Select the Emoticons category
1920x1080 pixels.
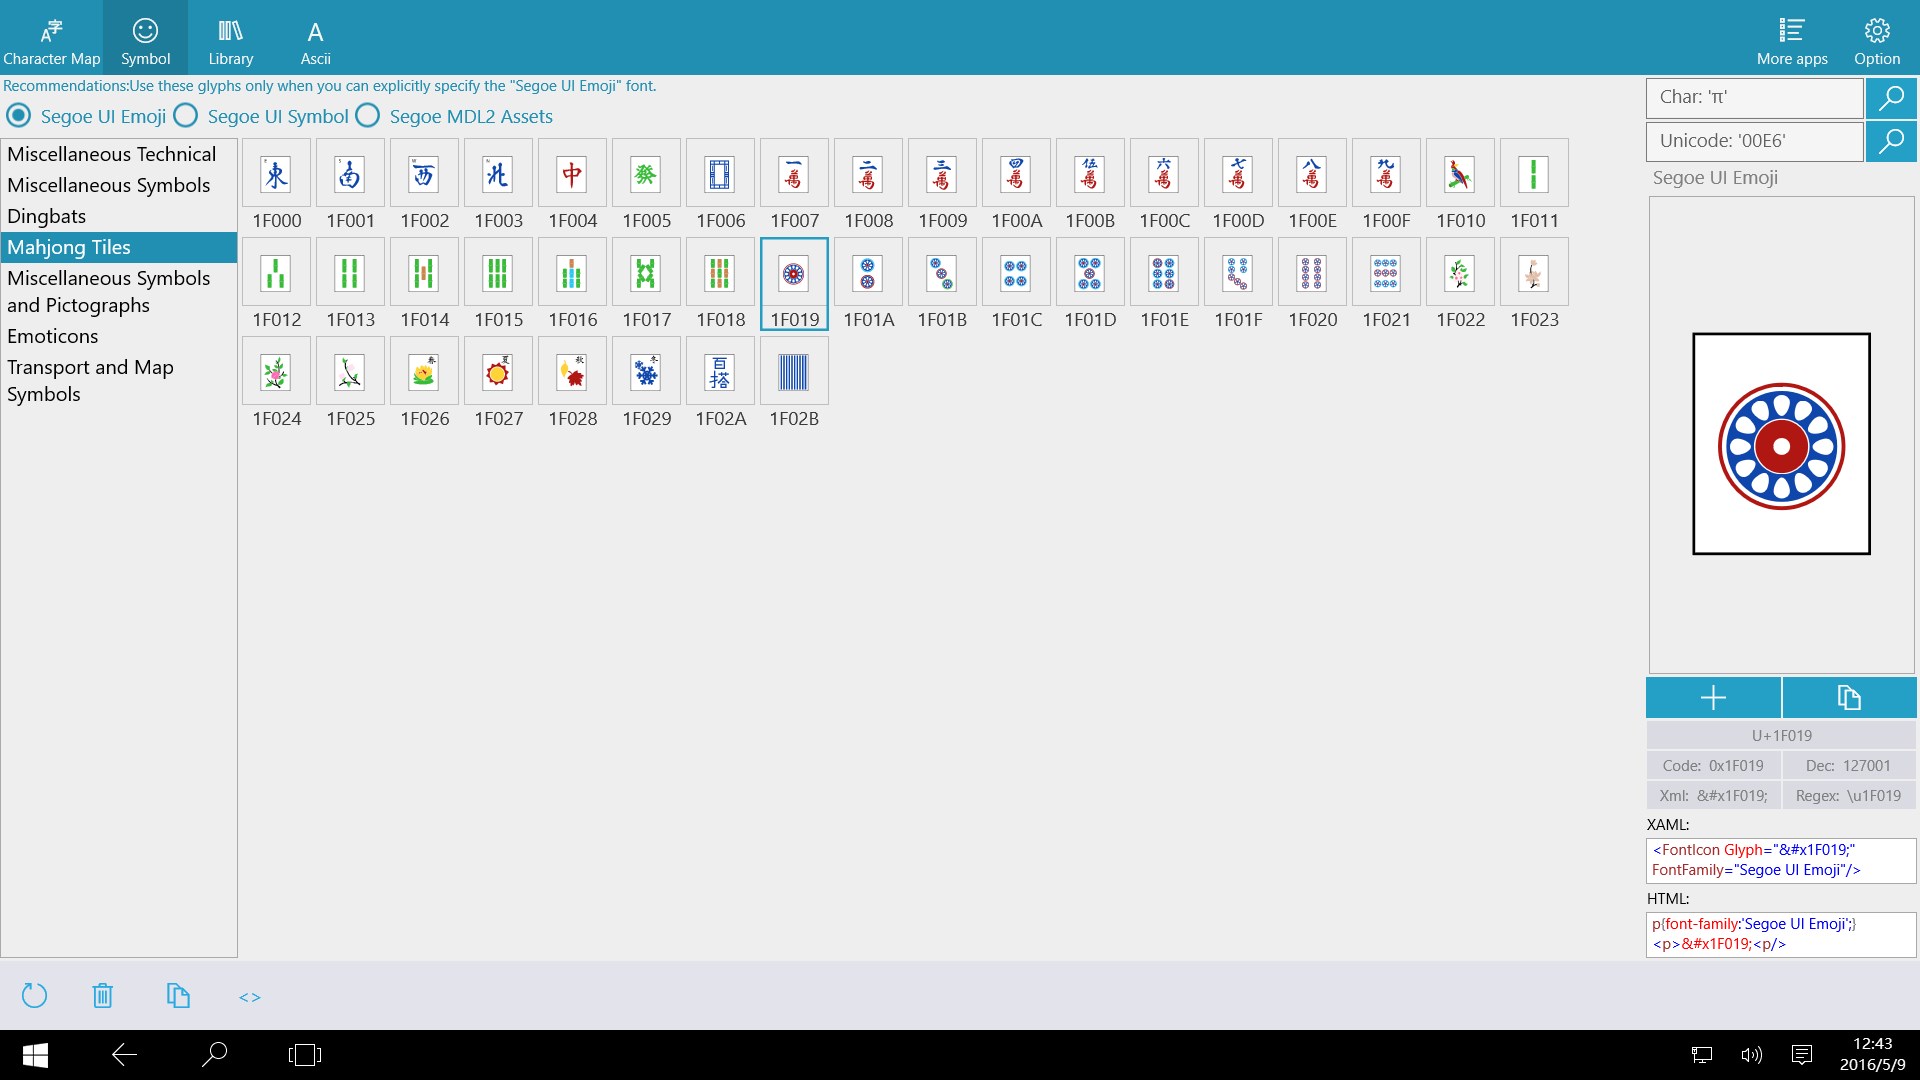[53, 336]
